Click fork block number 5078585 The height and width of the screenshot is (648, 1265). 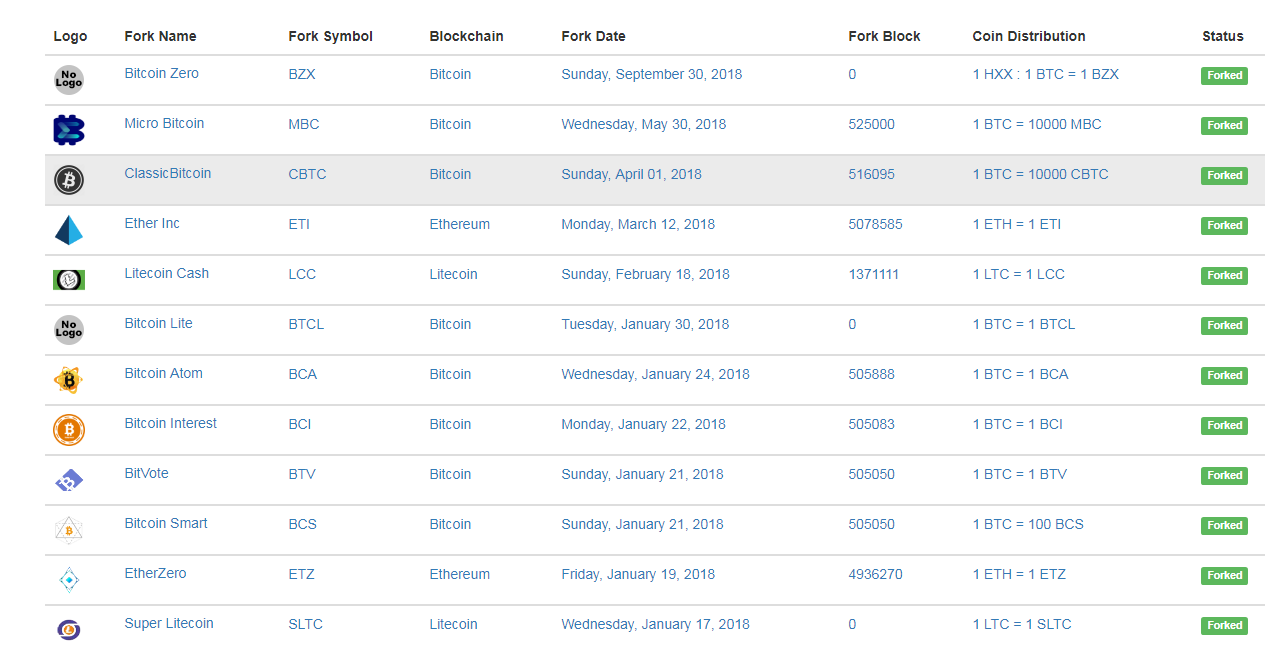tap(875, 224)
